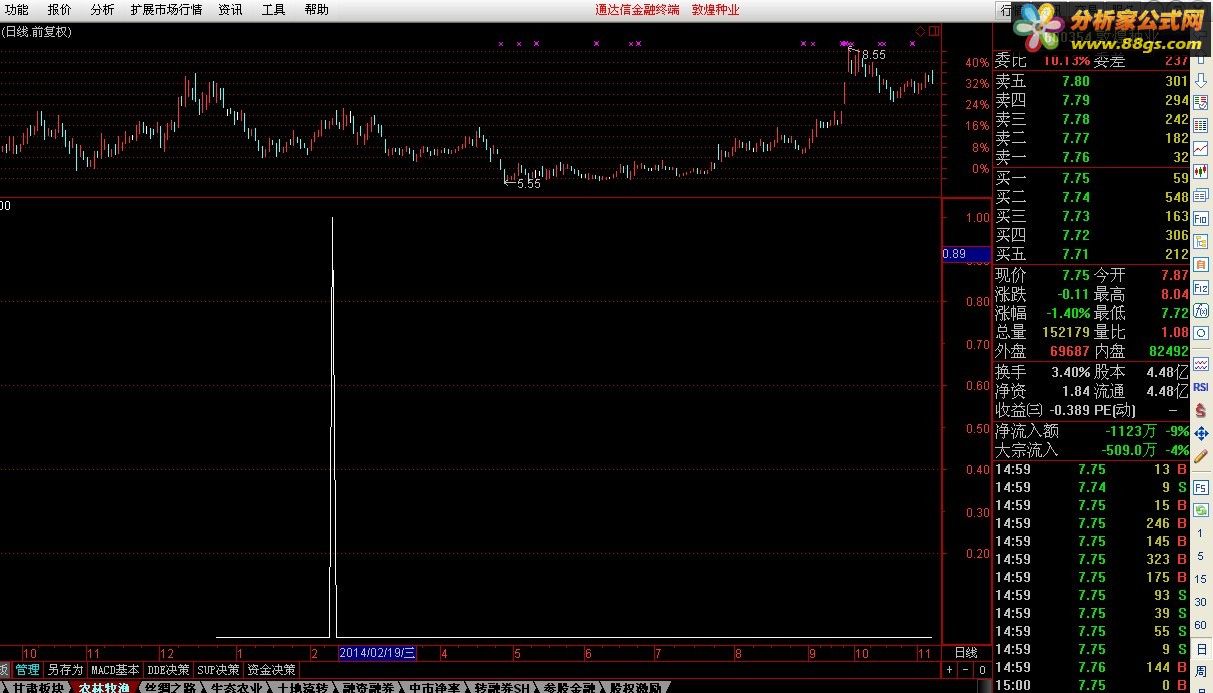Select the 土地流转 sector tab
Screen dimensions: 1213x693
[x=302, y=687]
